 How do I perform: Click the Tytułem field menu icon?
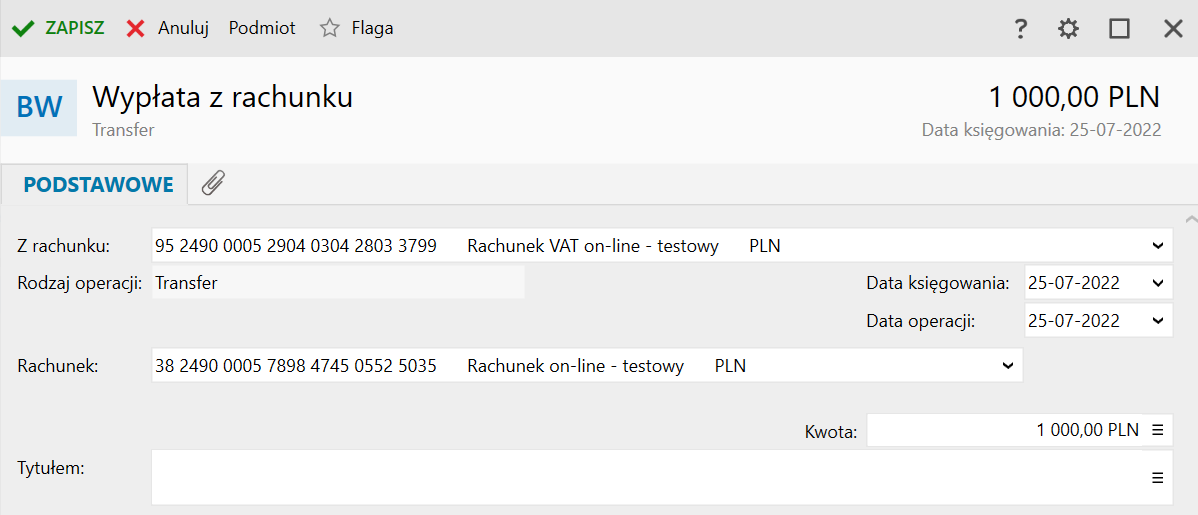[x=1158, y=478]
